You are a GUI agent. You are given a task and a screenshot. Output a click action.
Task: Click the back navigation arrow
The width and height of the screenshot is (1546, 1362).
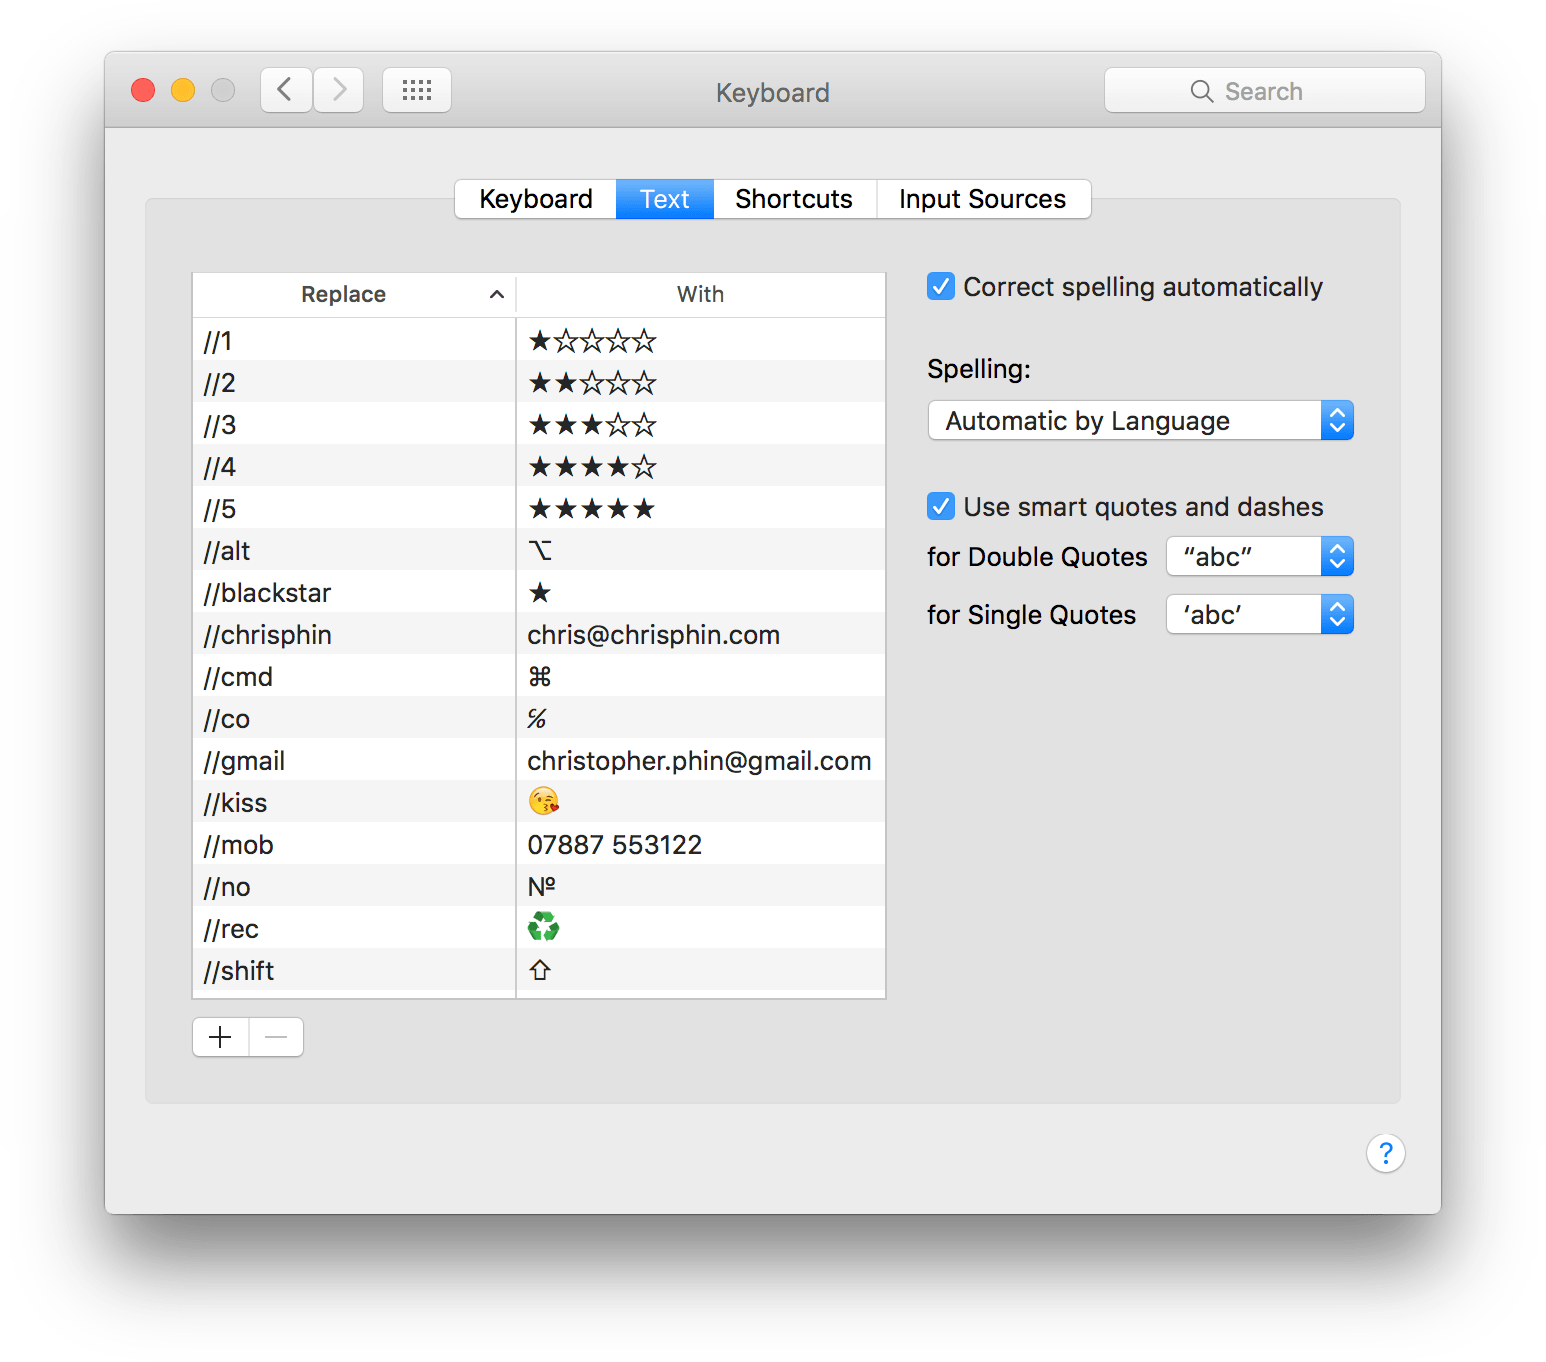(286, 90)
